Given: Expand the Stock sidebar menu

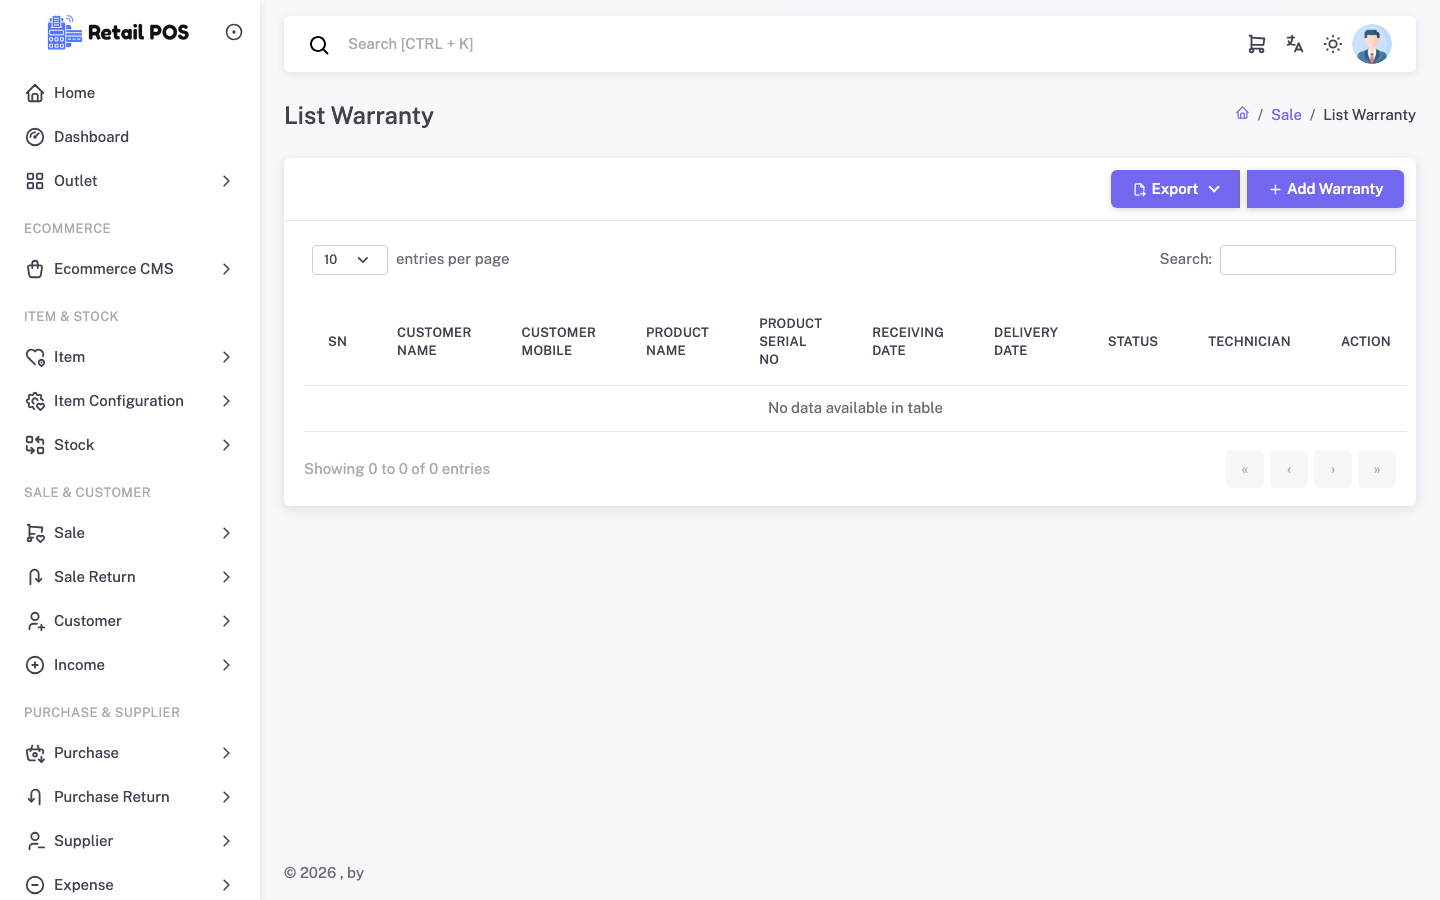Looking at the screenshot, I should pyautogui.click(x=130, y=445).
